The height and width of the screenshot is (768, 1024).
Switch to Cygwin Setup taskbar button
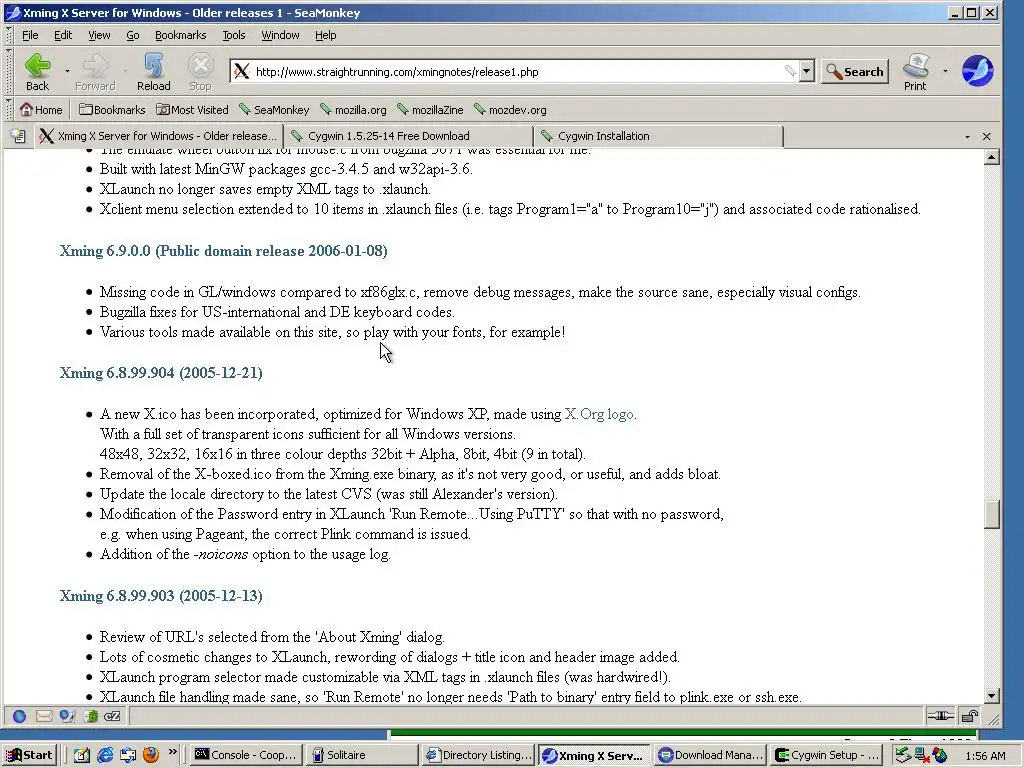pos(827,755)
